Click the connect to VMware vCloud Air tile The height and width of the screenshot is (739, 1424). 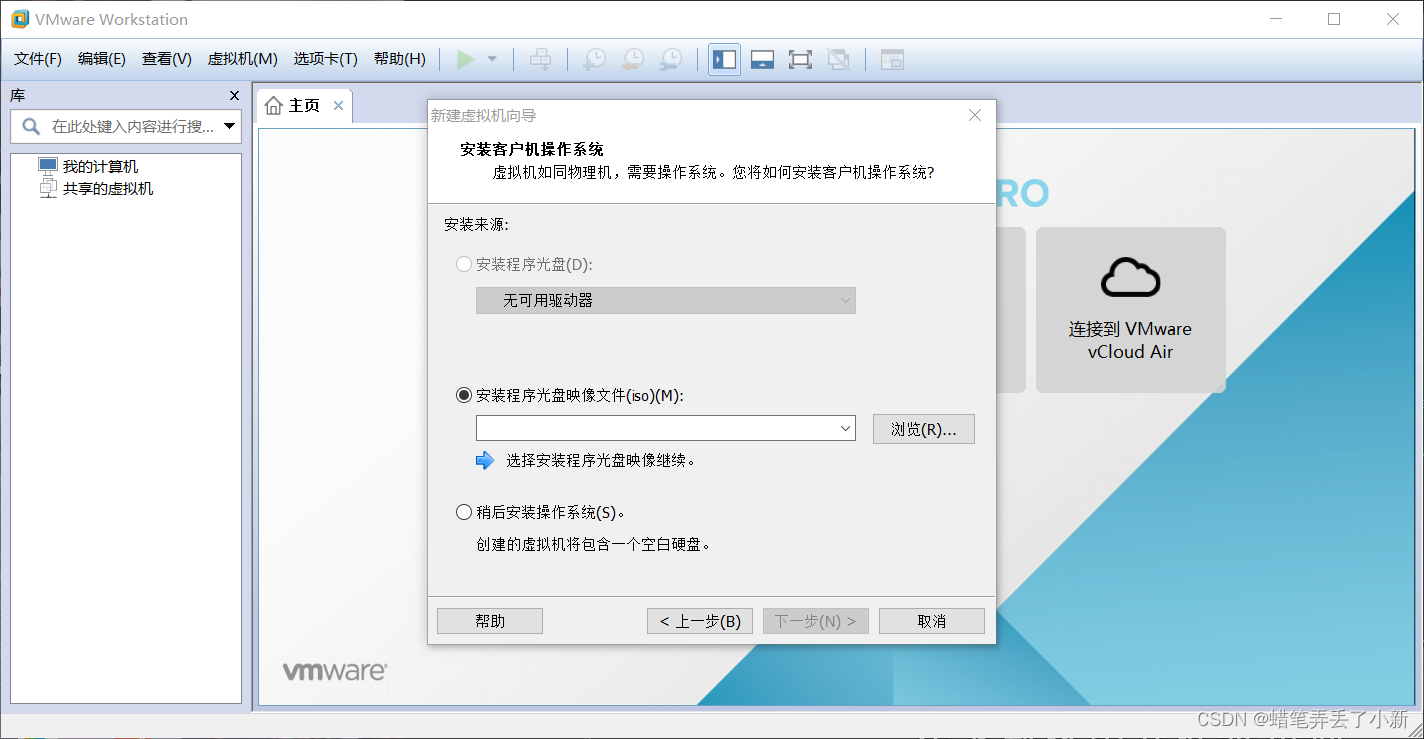coord(1130,310)
